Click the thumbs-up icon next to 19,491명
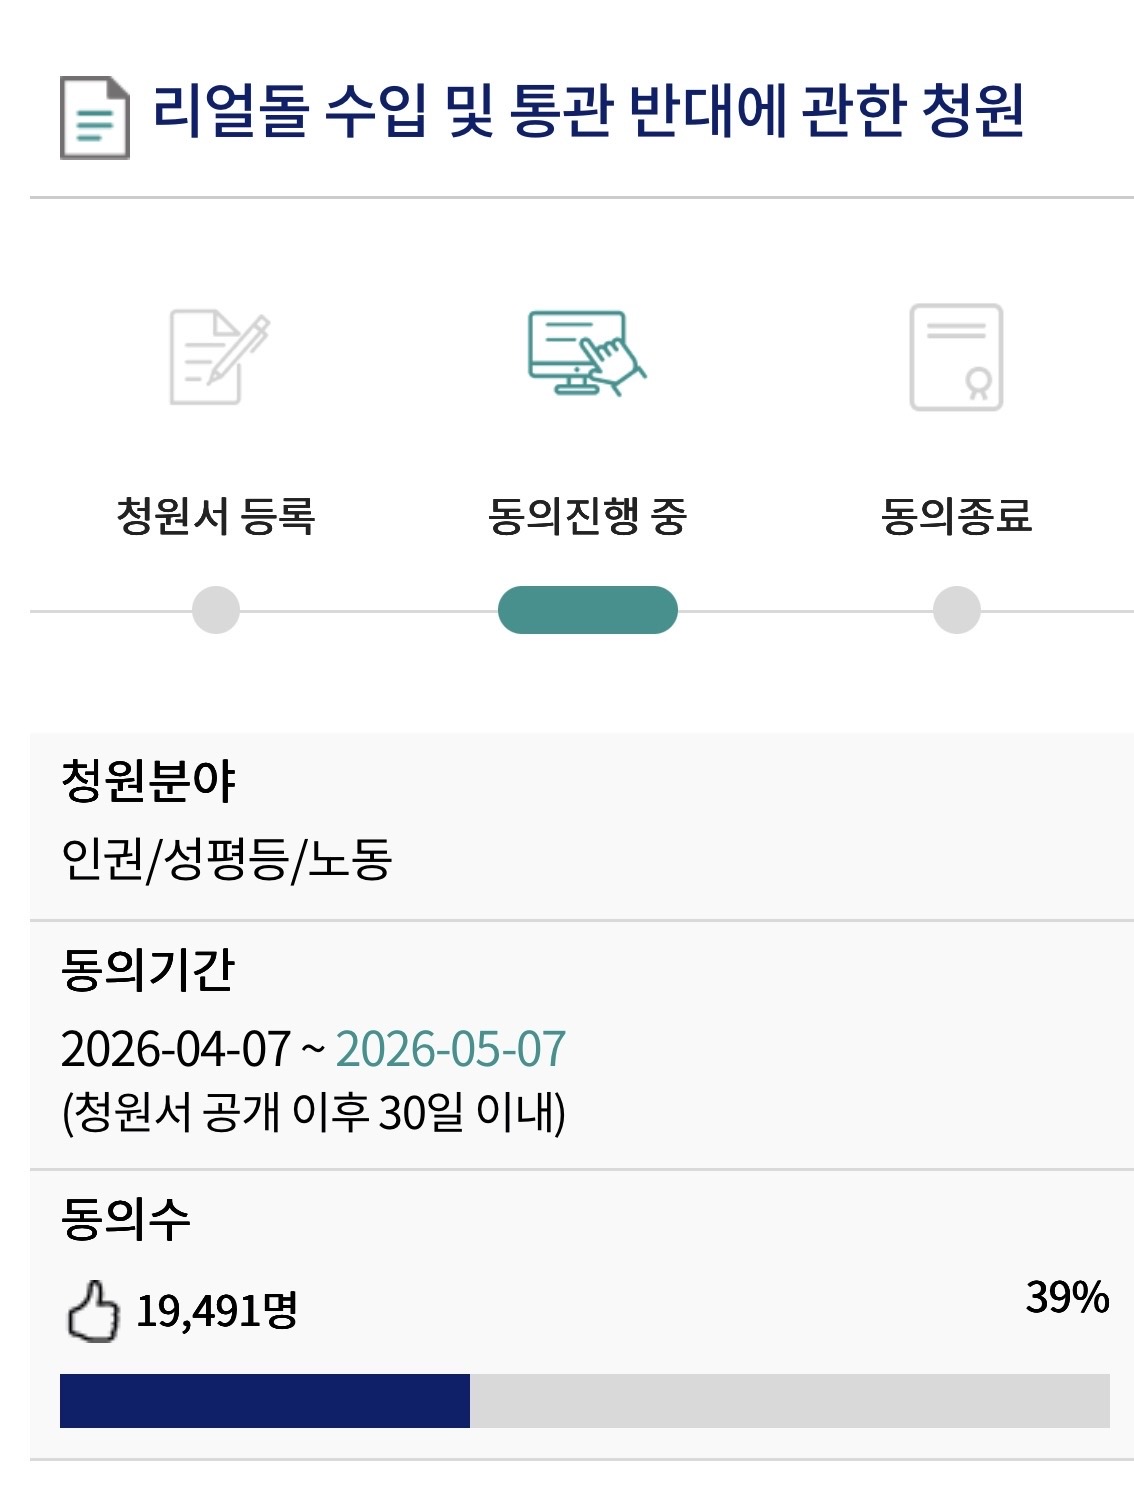This screenshot has height=1505, width=1134. click(x=92, y=1311)
